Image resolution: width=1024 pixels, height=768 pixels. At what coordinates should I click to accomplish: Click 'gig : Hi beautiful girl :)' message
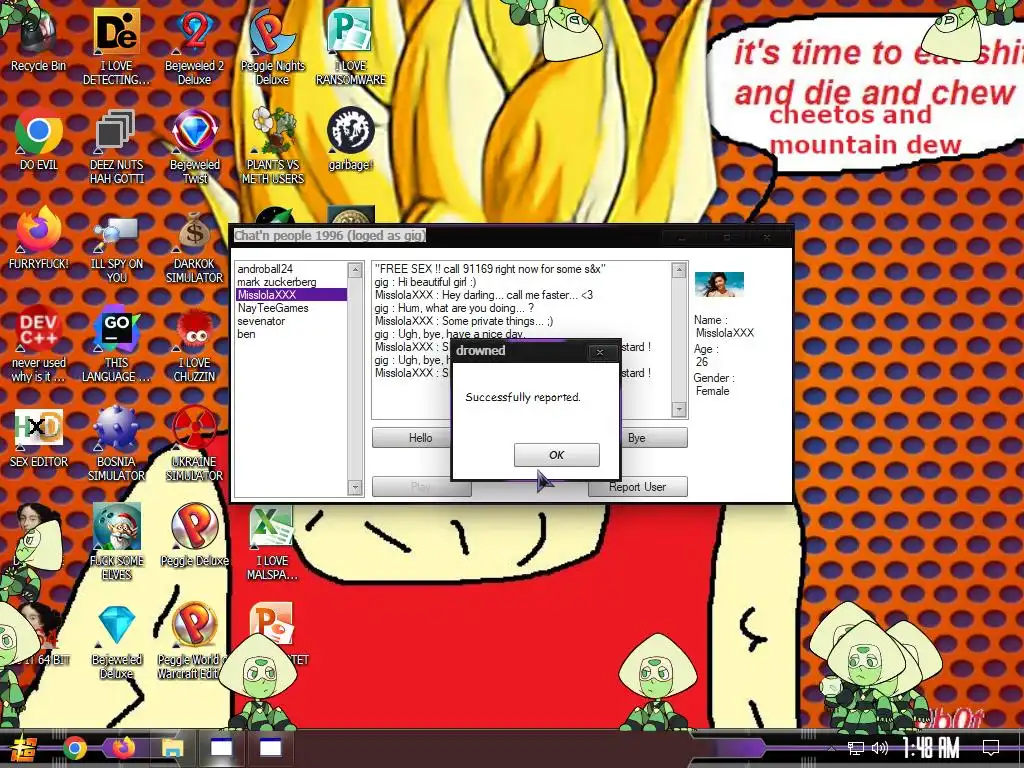point(425,281)
